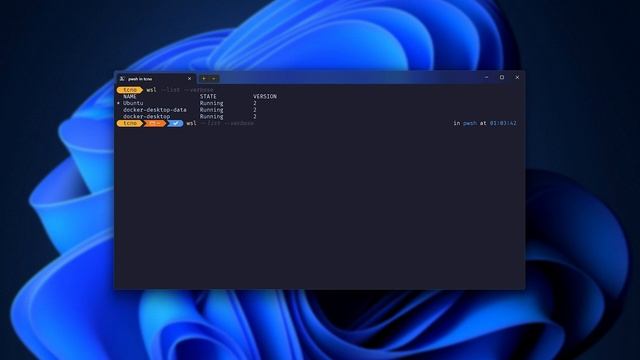Viewport: 640px width, 360px height.
Task: Click the timestamp at the prompt's right
Action: point(503,123)
